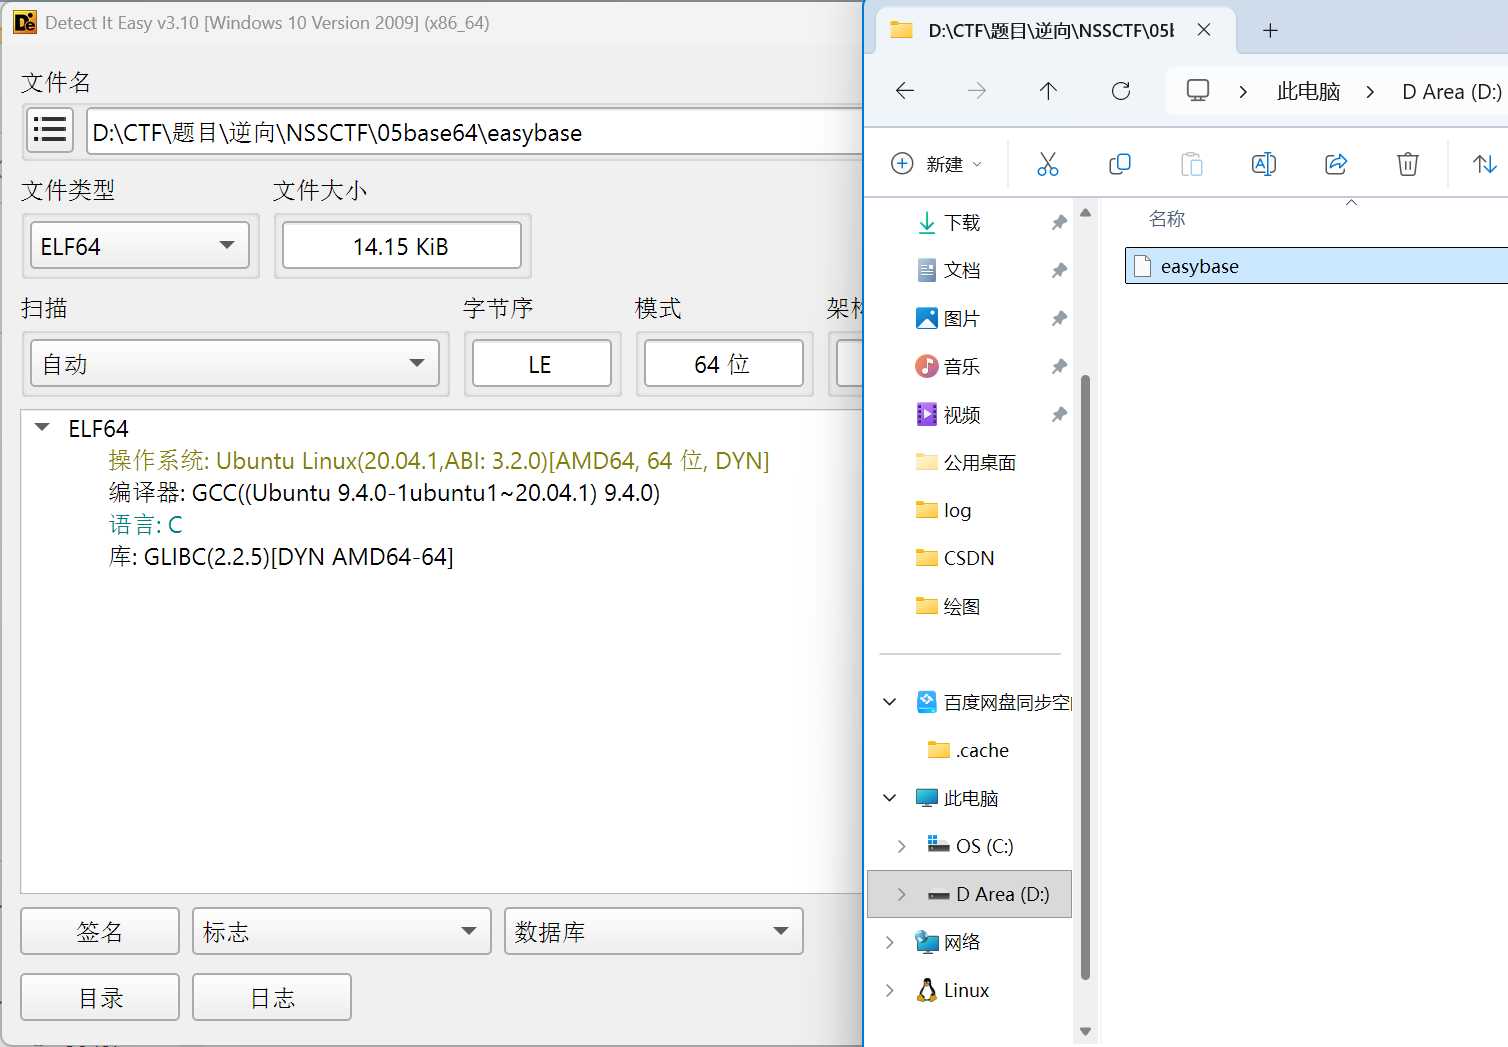The height and width of the screenshot is (1047, 1508).
Task: Expand the 网络 network node
Action: 890,942
